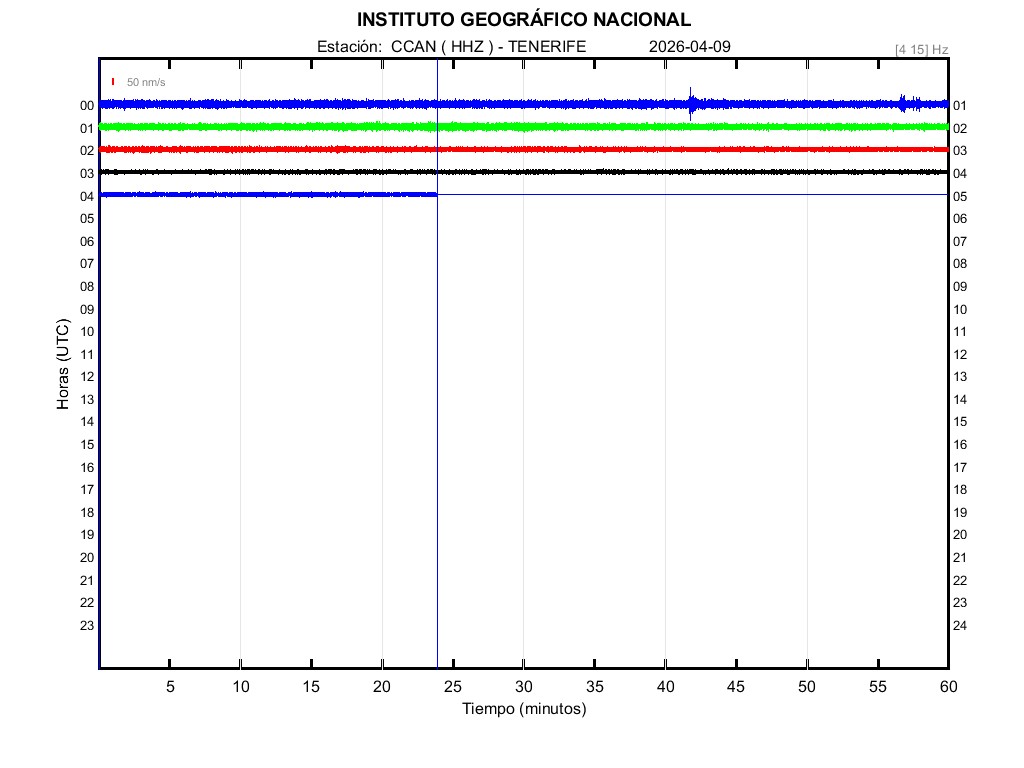Click where the hour 04 blue trace ends
Screen dimensions: 1024x768
click(x=436, y=194)
